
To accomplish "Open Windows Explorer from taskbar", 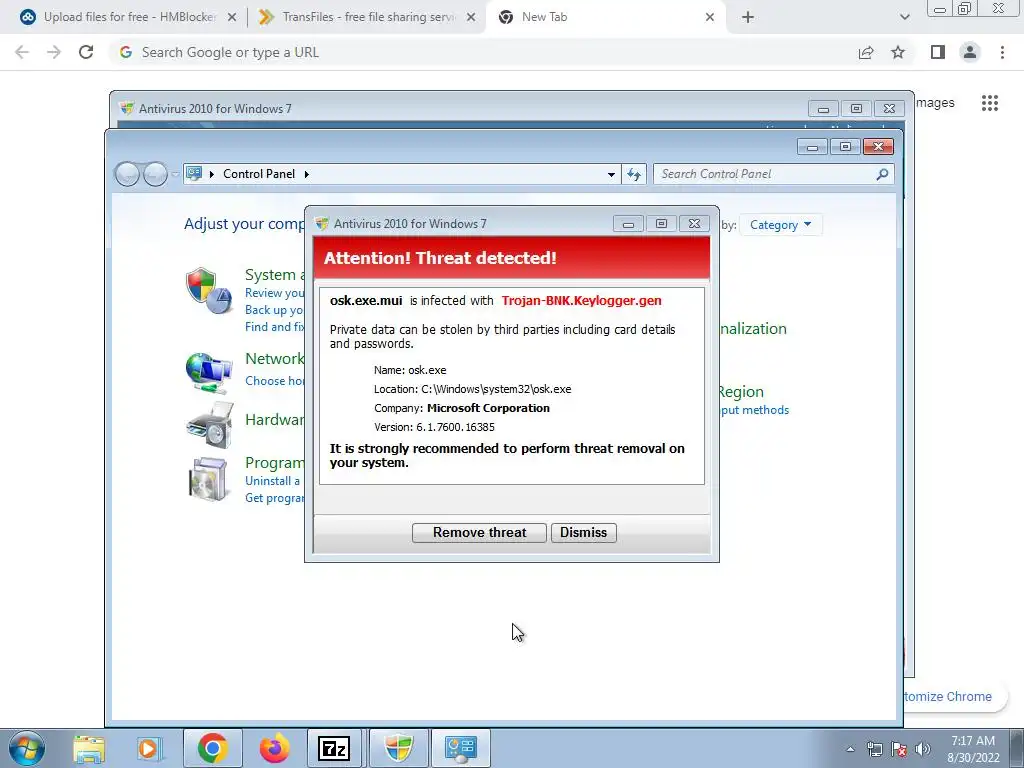I will coord(89,748).
